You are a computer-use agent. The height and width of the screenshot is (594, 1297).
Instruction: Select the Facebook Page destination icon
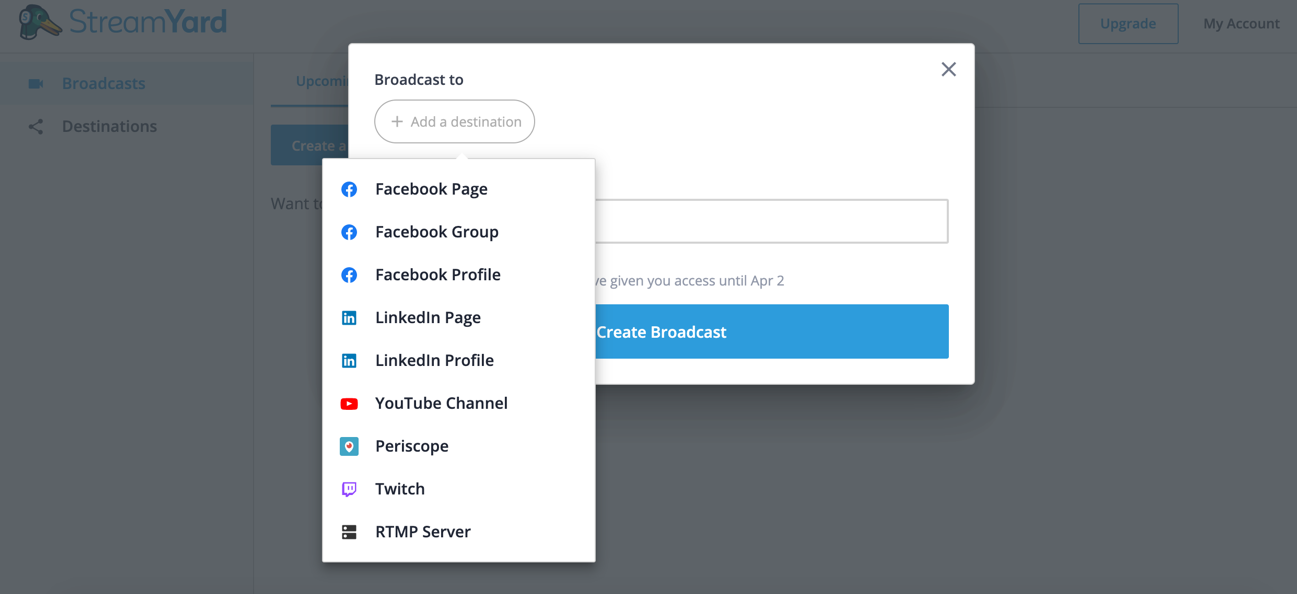point(349,188)
